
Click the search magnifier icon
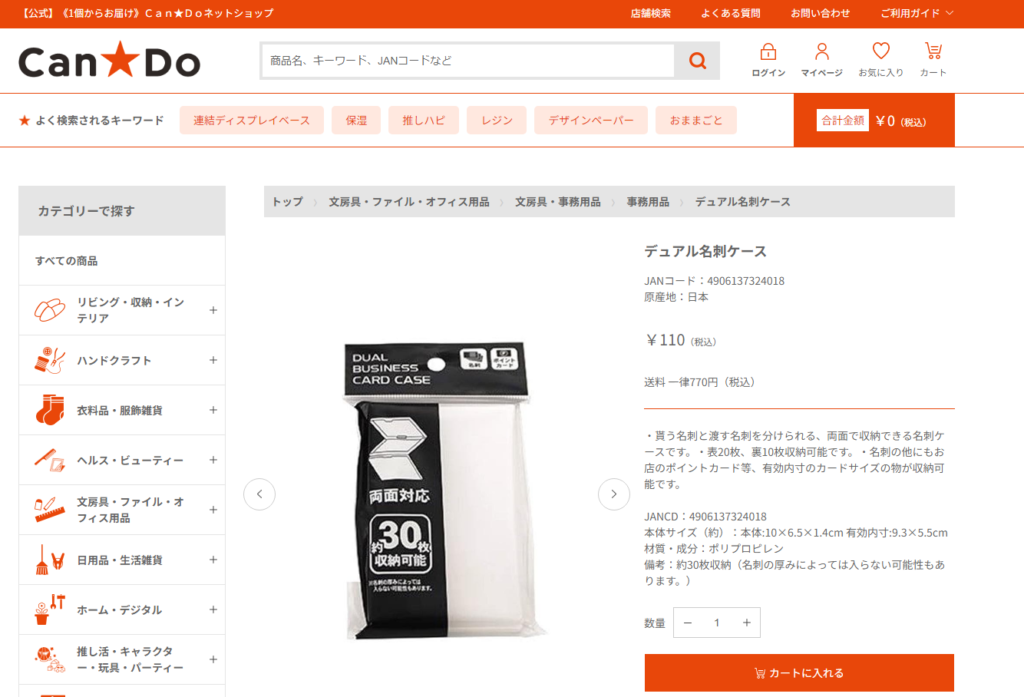point(697,61)
